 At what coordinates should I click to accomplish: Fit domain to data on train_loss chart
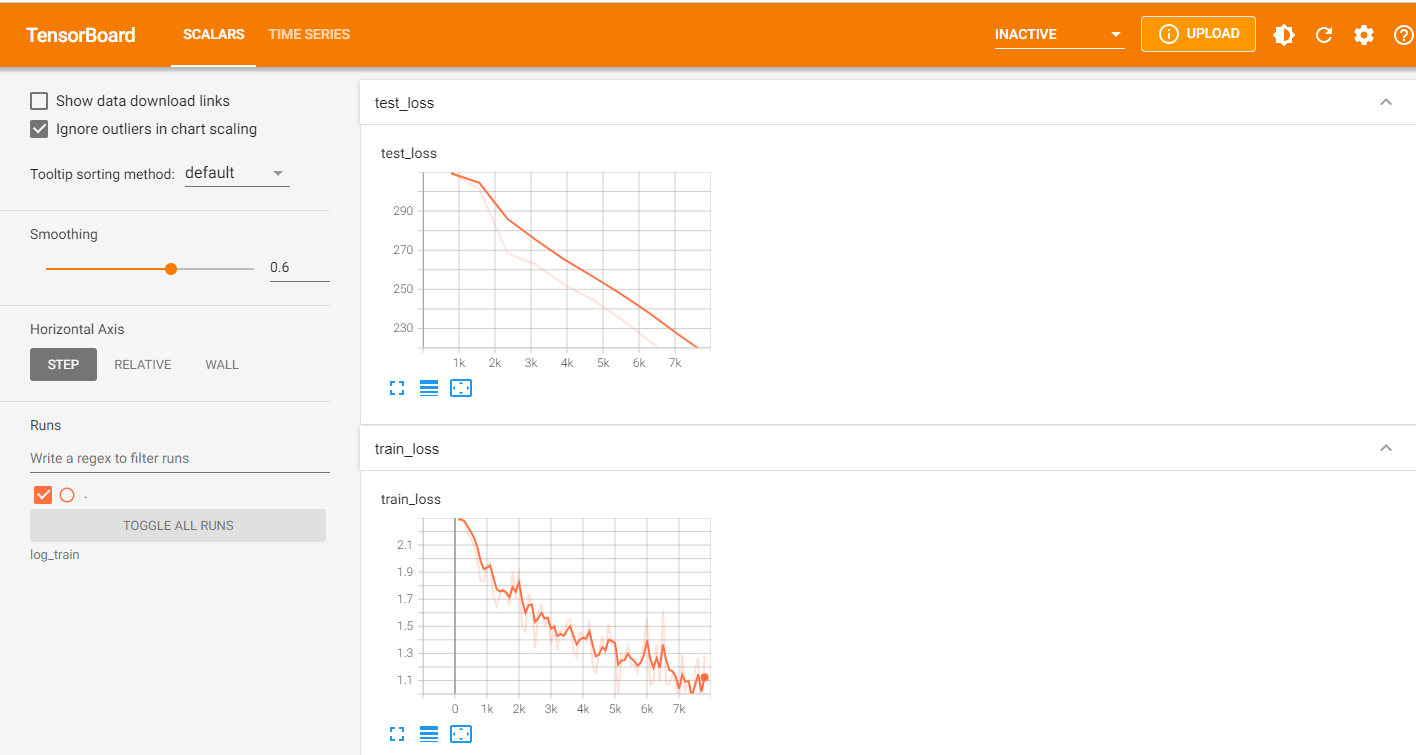click(460, 734)
